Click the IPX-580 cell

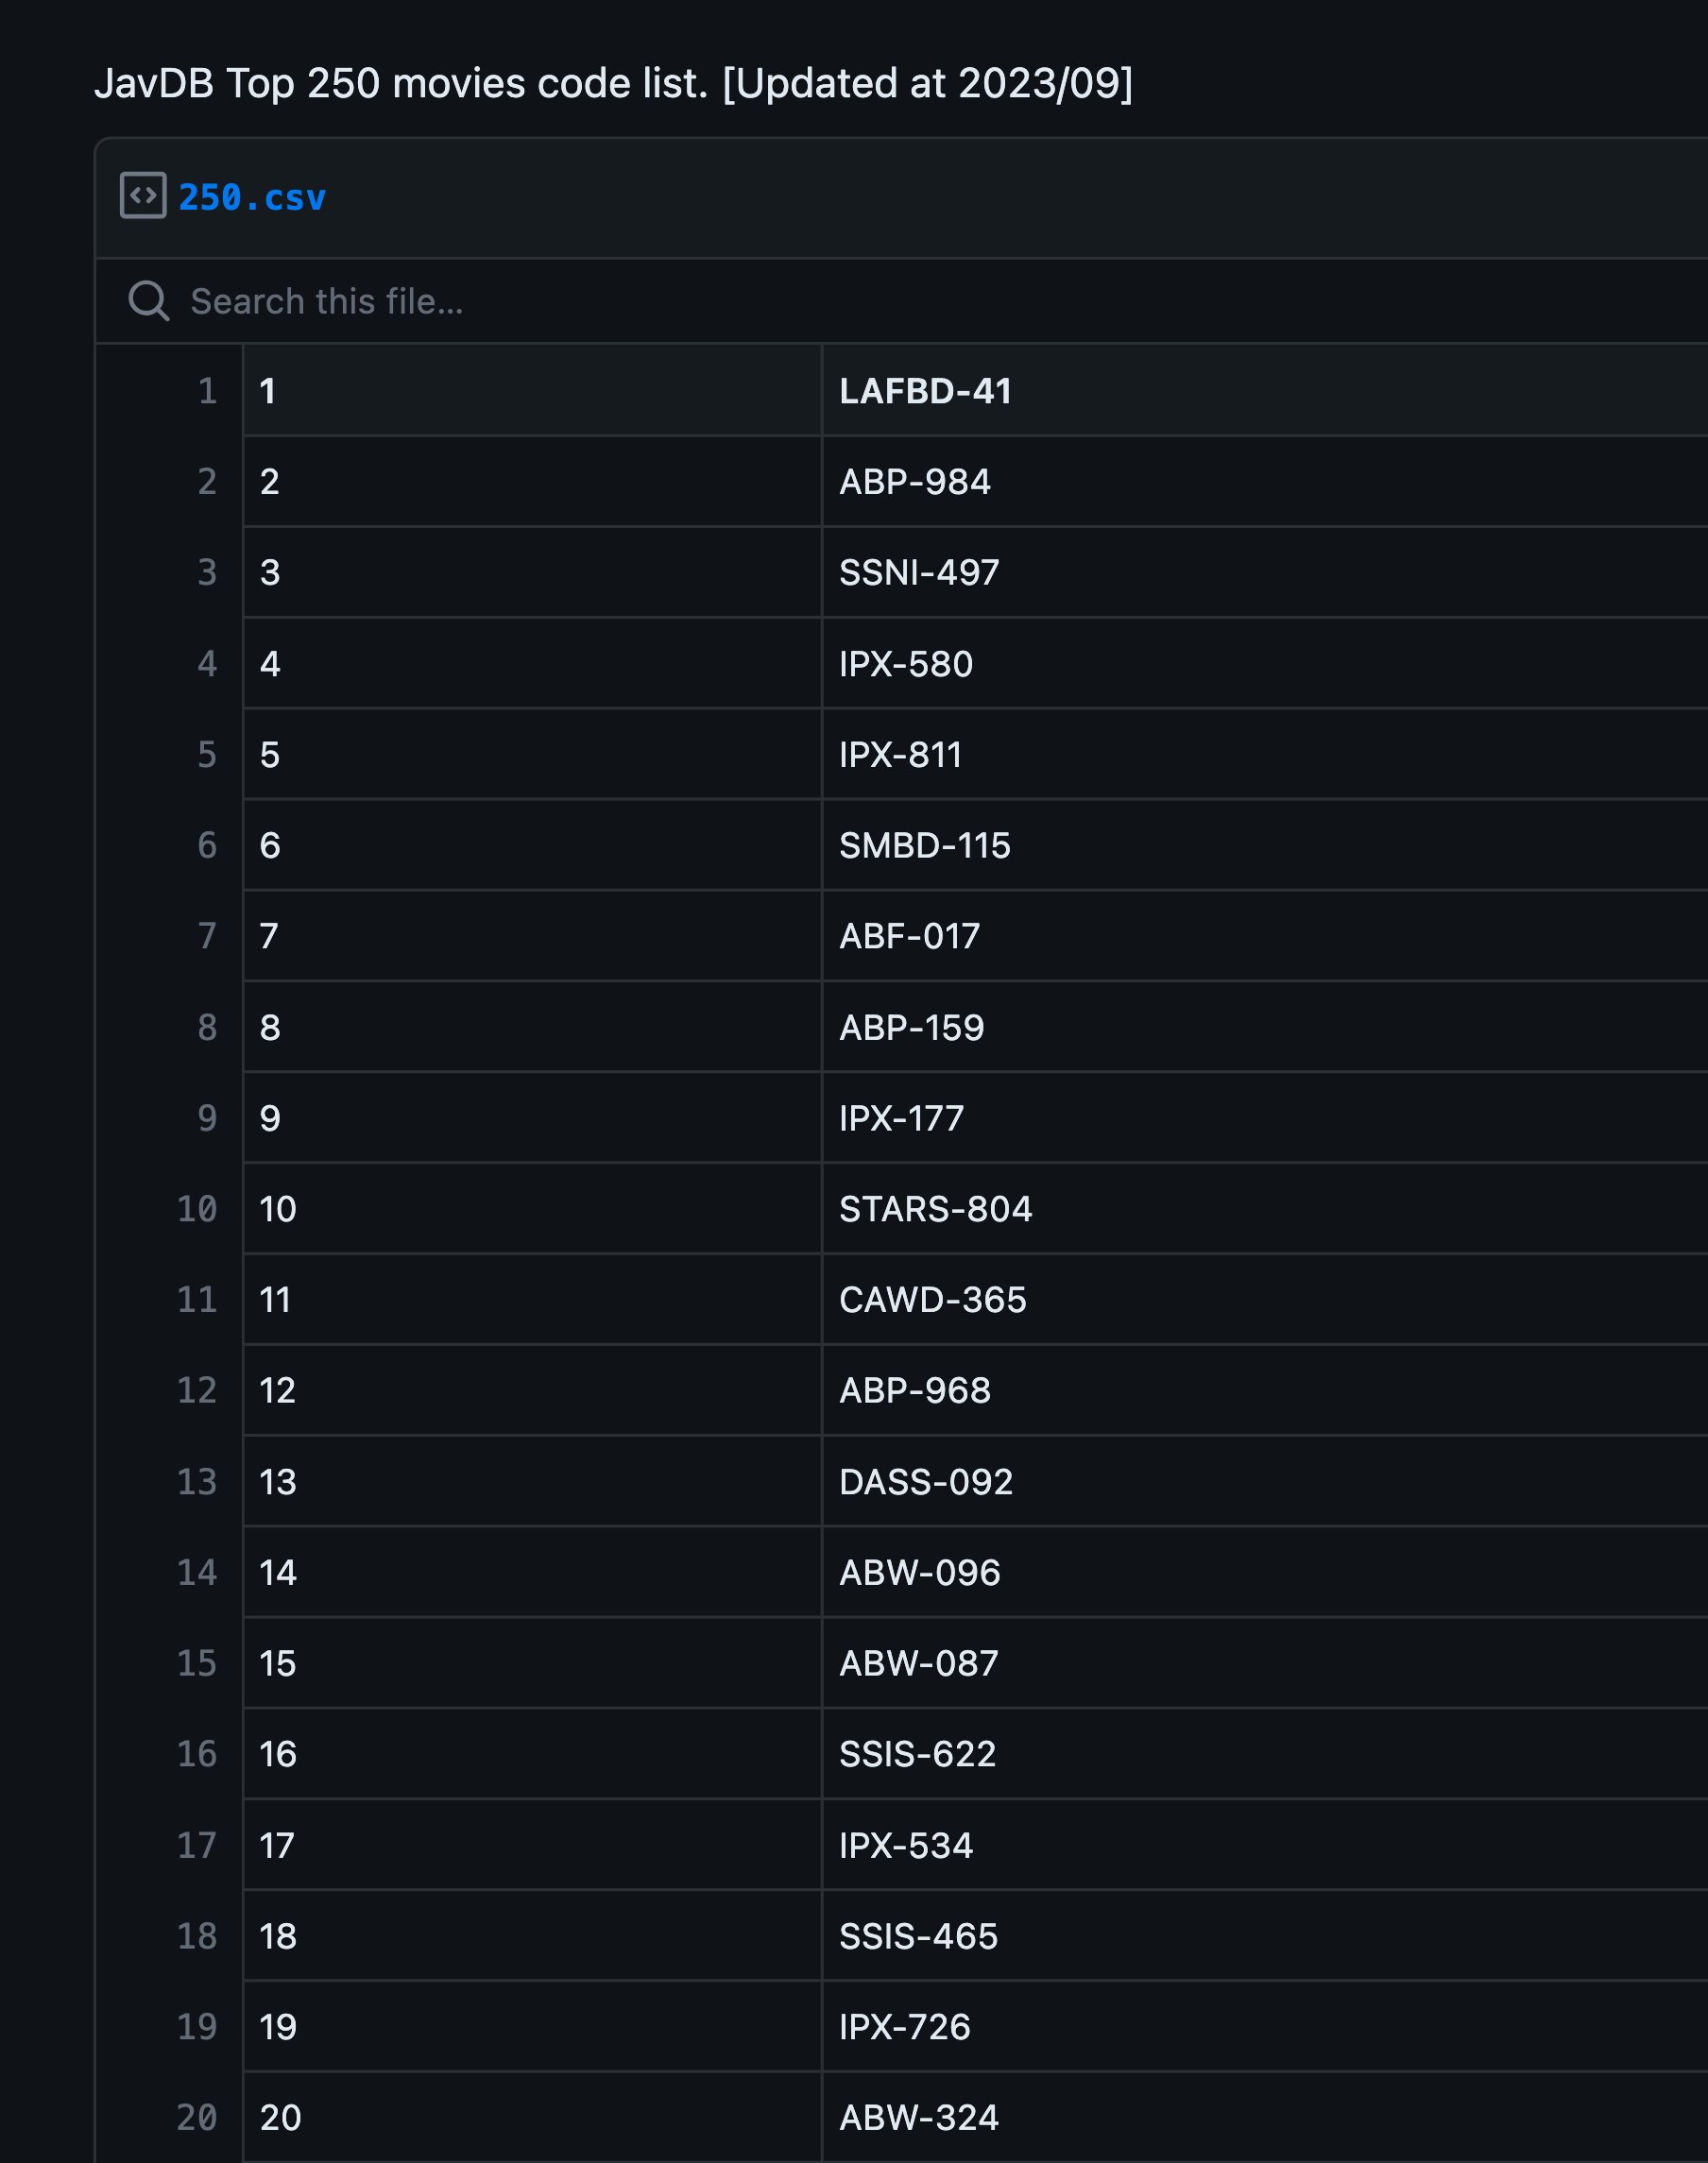tap(905, 664)
